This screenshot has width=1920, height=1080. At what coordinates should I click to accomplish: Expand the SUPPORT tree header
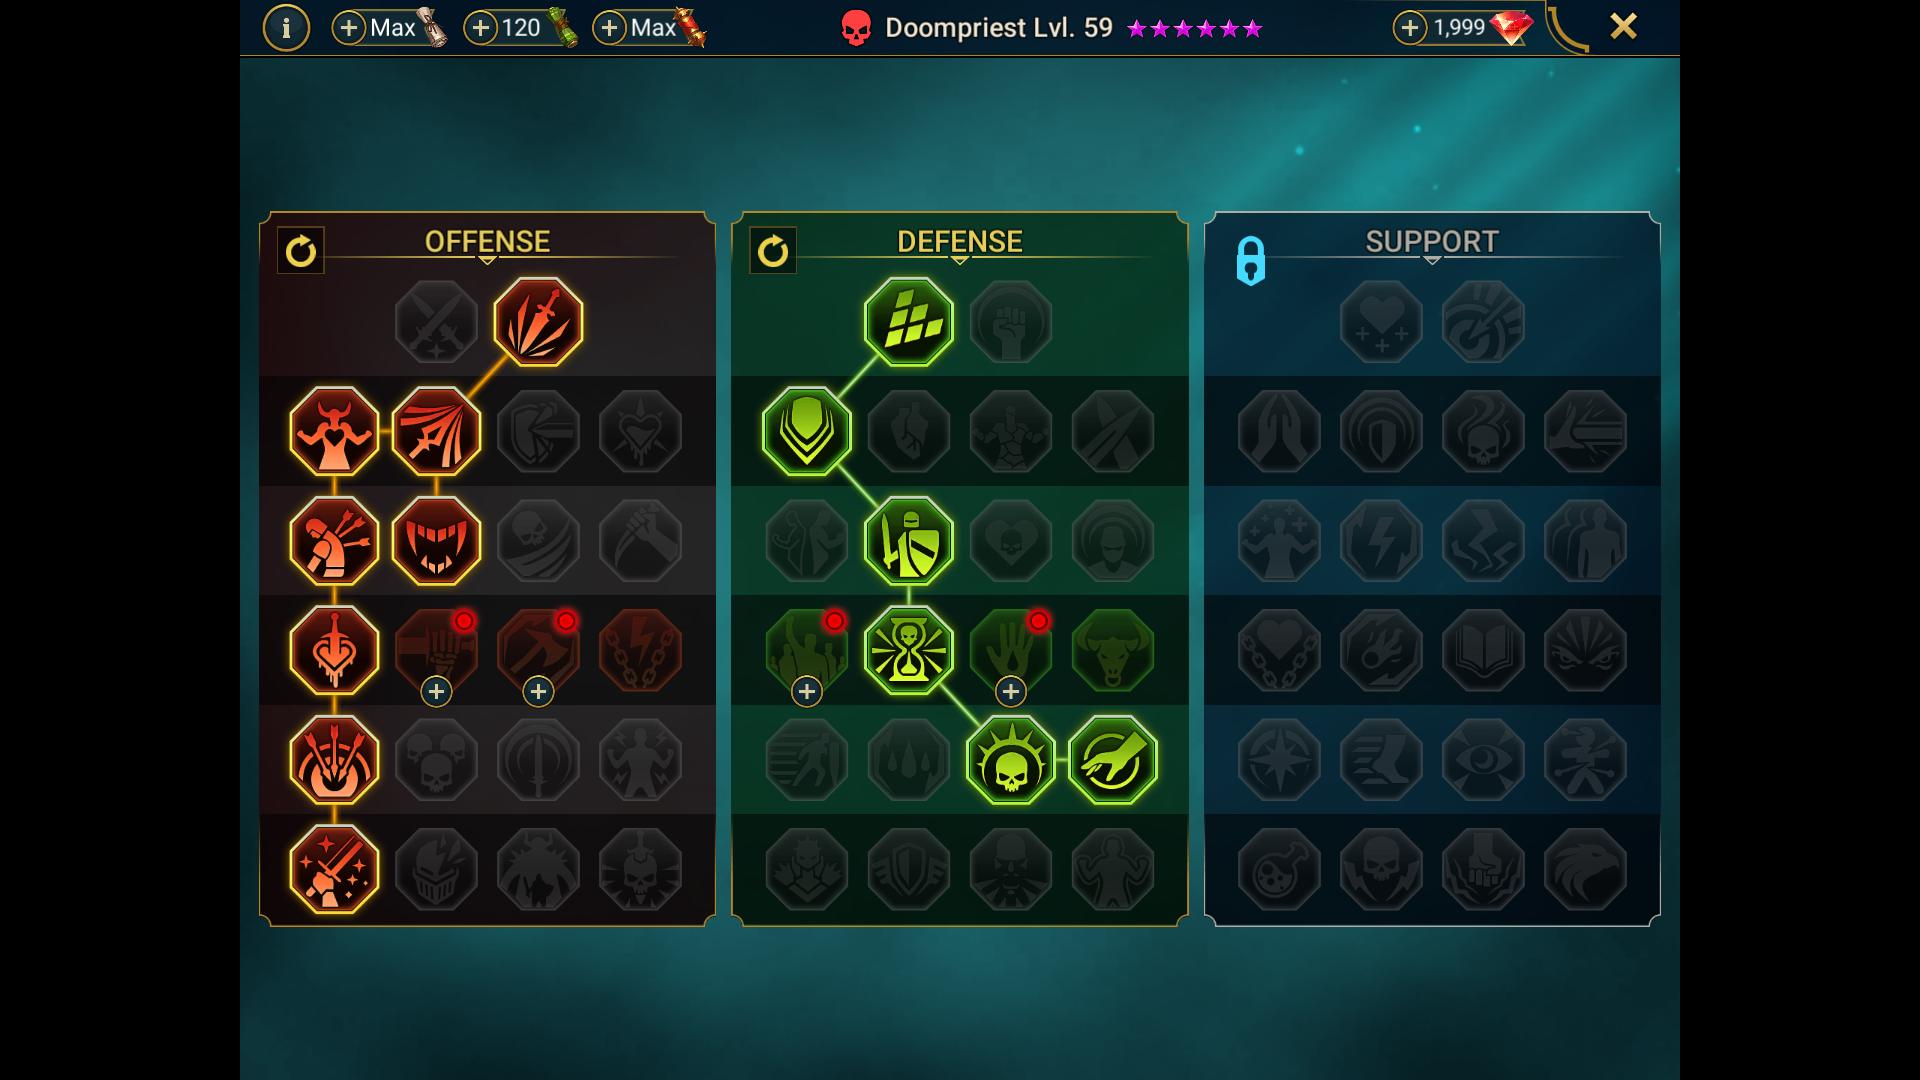click(1432, 243)
